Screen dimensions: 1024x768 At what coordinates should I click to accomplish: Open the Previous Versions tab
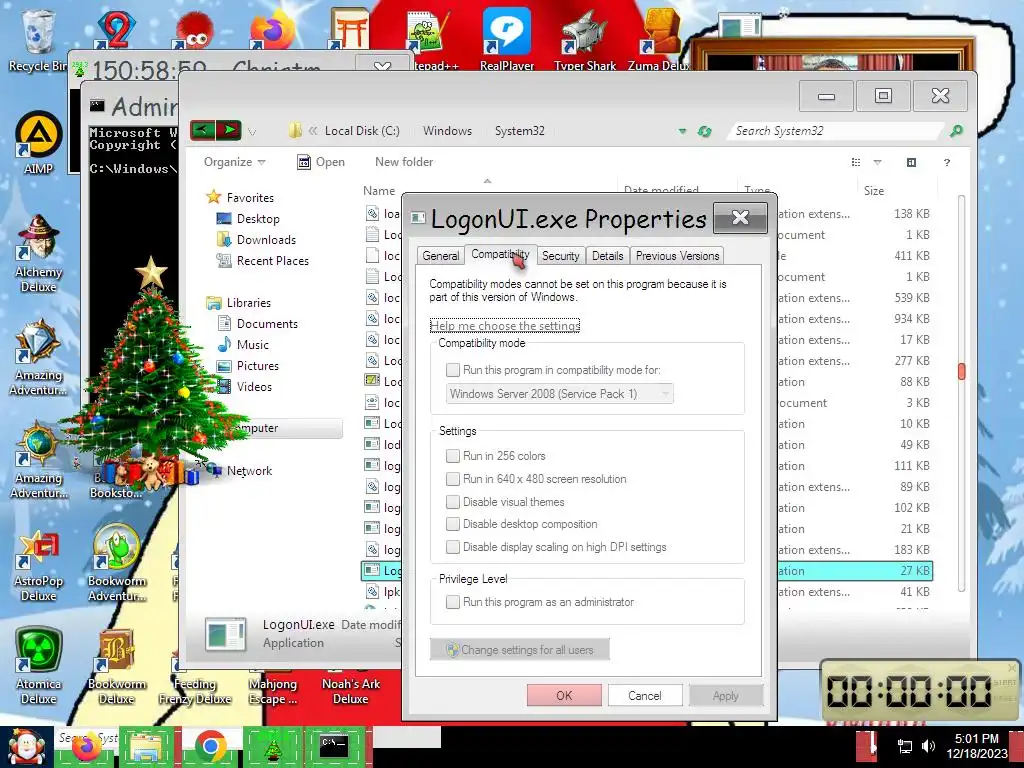[x=677, y=256]
